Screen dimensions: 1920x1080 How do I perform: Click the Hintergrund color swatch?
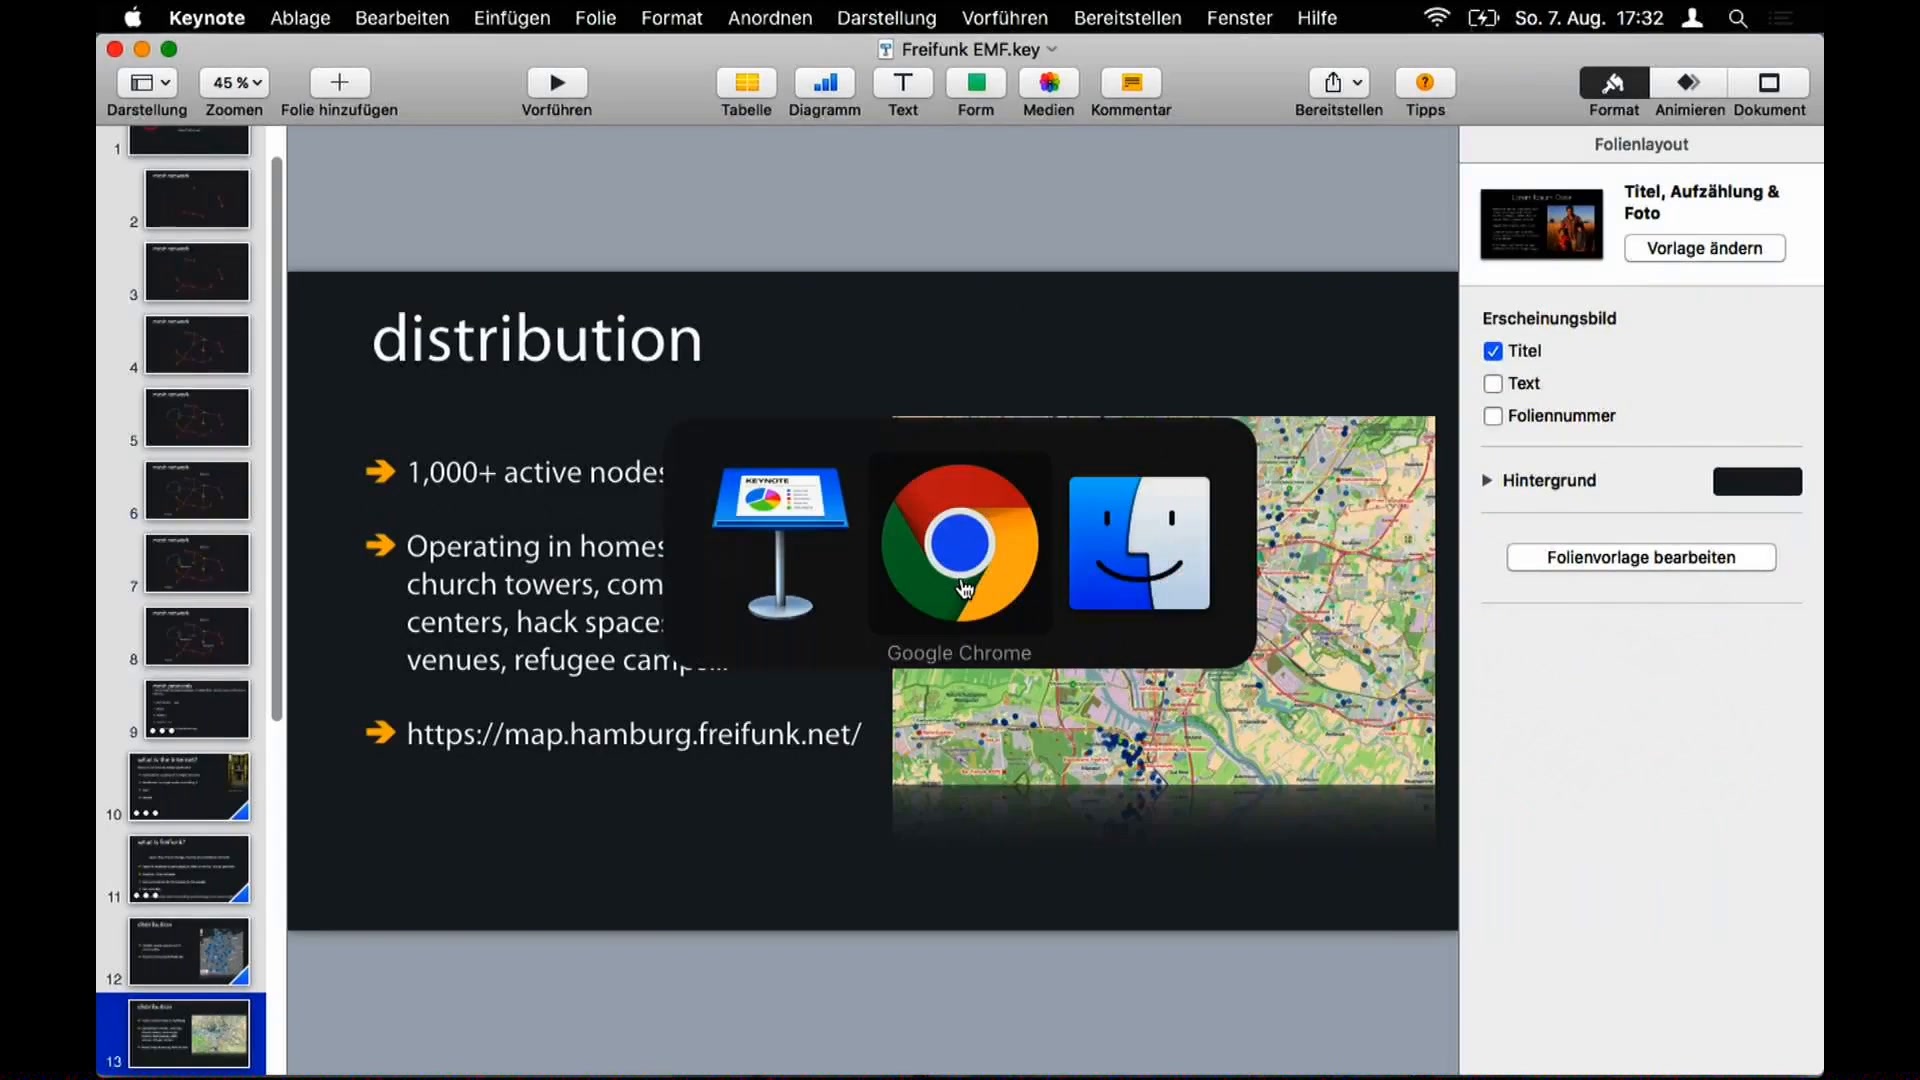(1757, 481)
